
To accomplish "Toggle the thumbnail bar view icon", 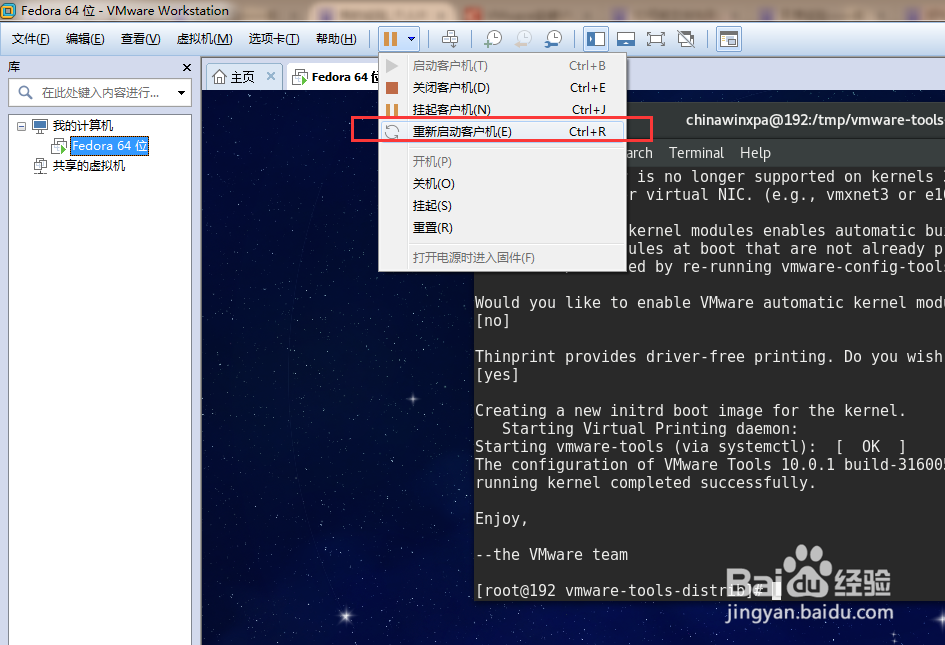I will (626, 39).
